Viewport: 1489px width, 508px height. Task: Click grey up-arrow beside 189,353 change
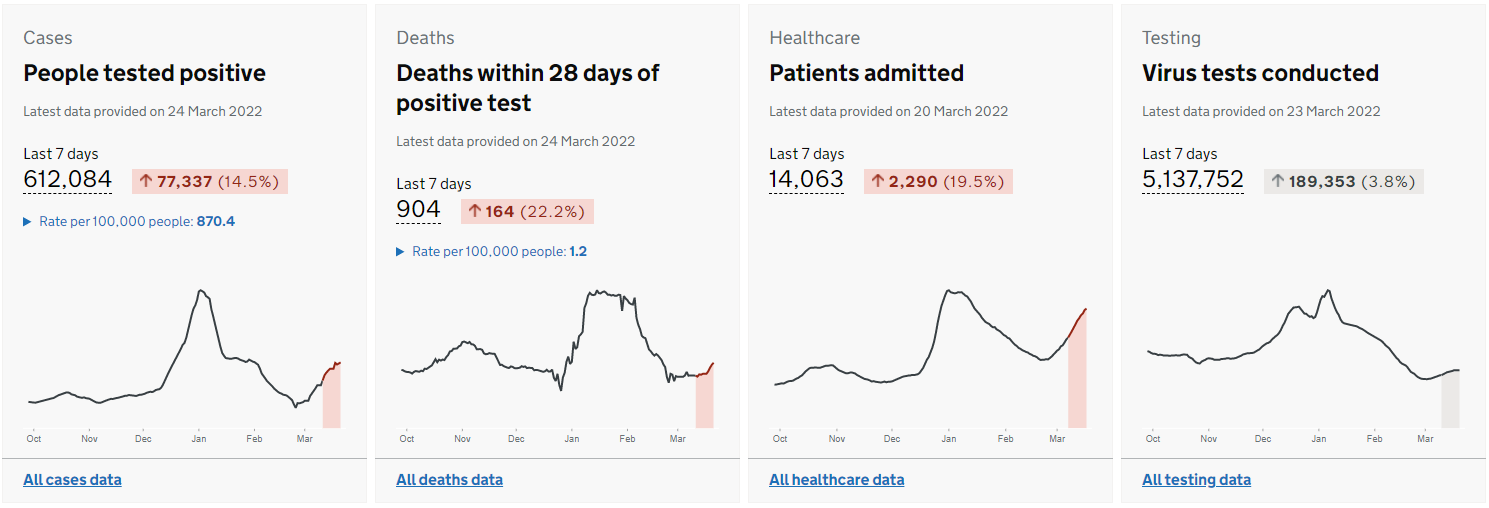coord(1277,181)
